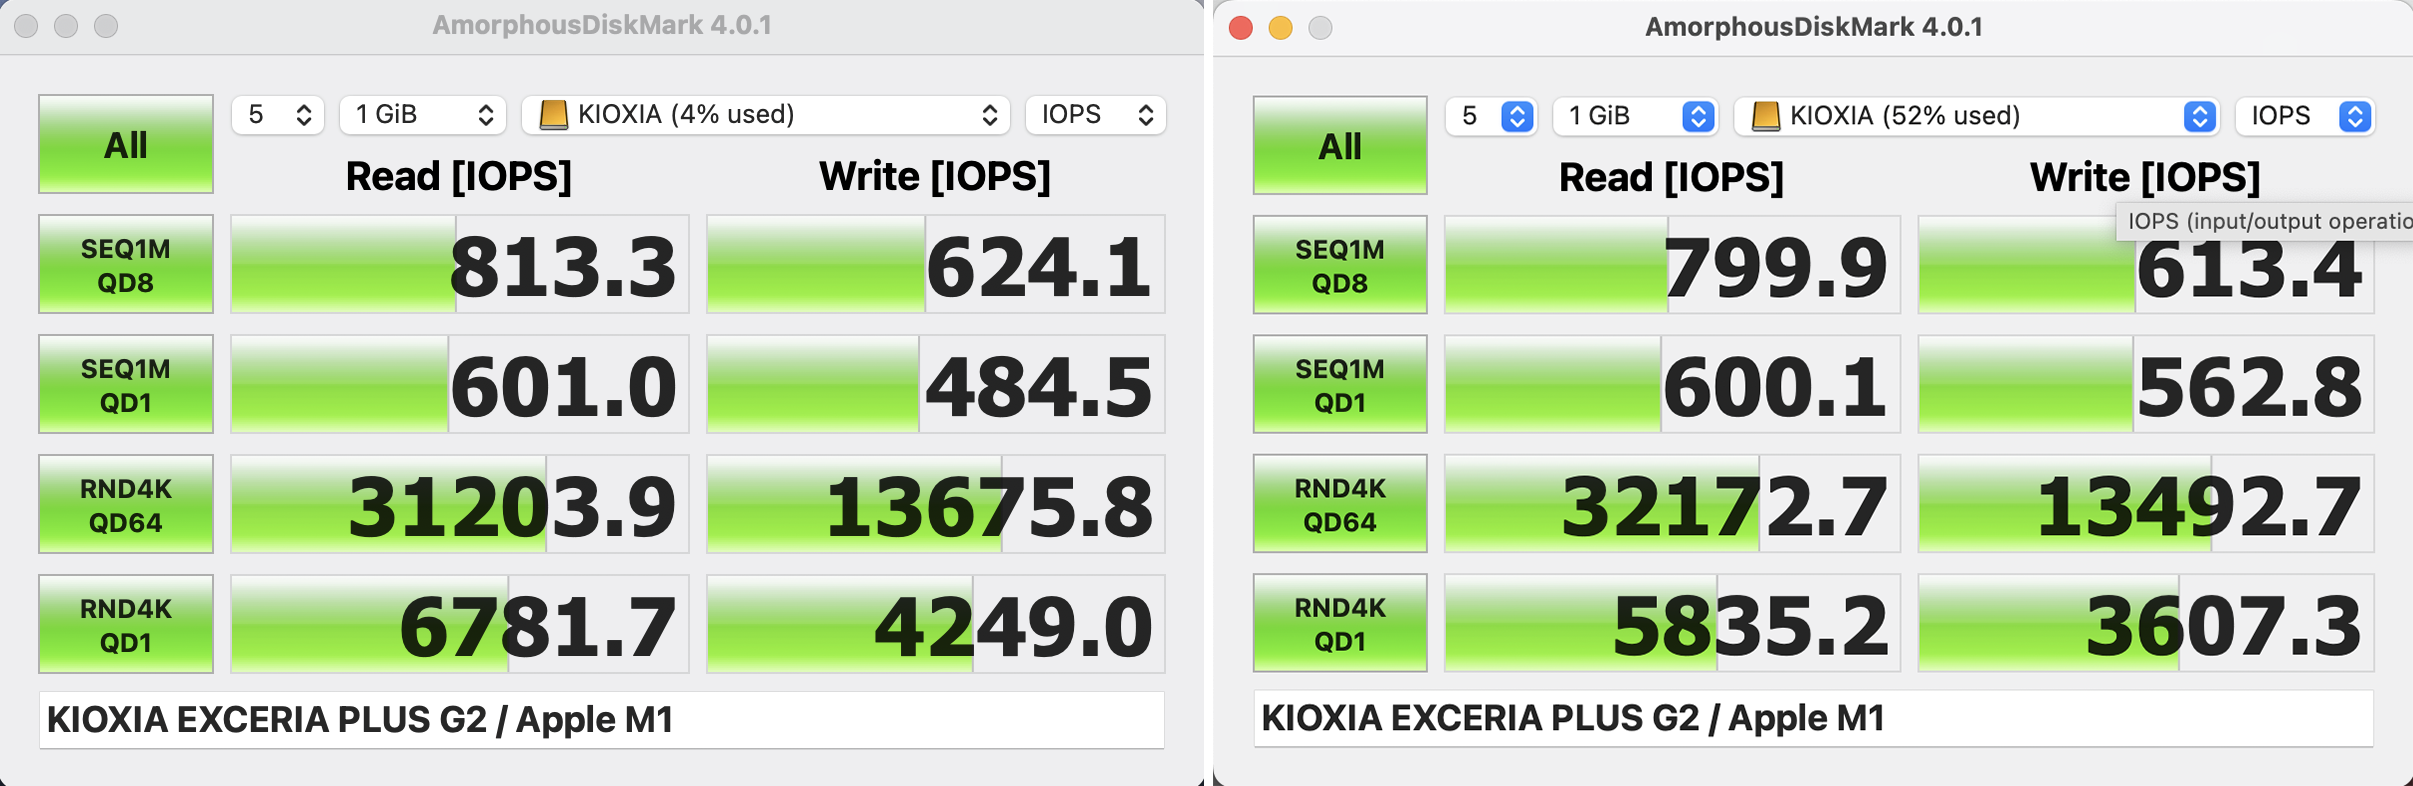Run SEQ1M QD8 test in left window
The width and height of the screenshot is (2413, 786).
(x=126, y=265)
